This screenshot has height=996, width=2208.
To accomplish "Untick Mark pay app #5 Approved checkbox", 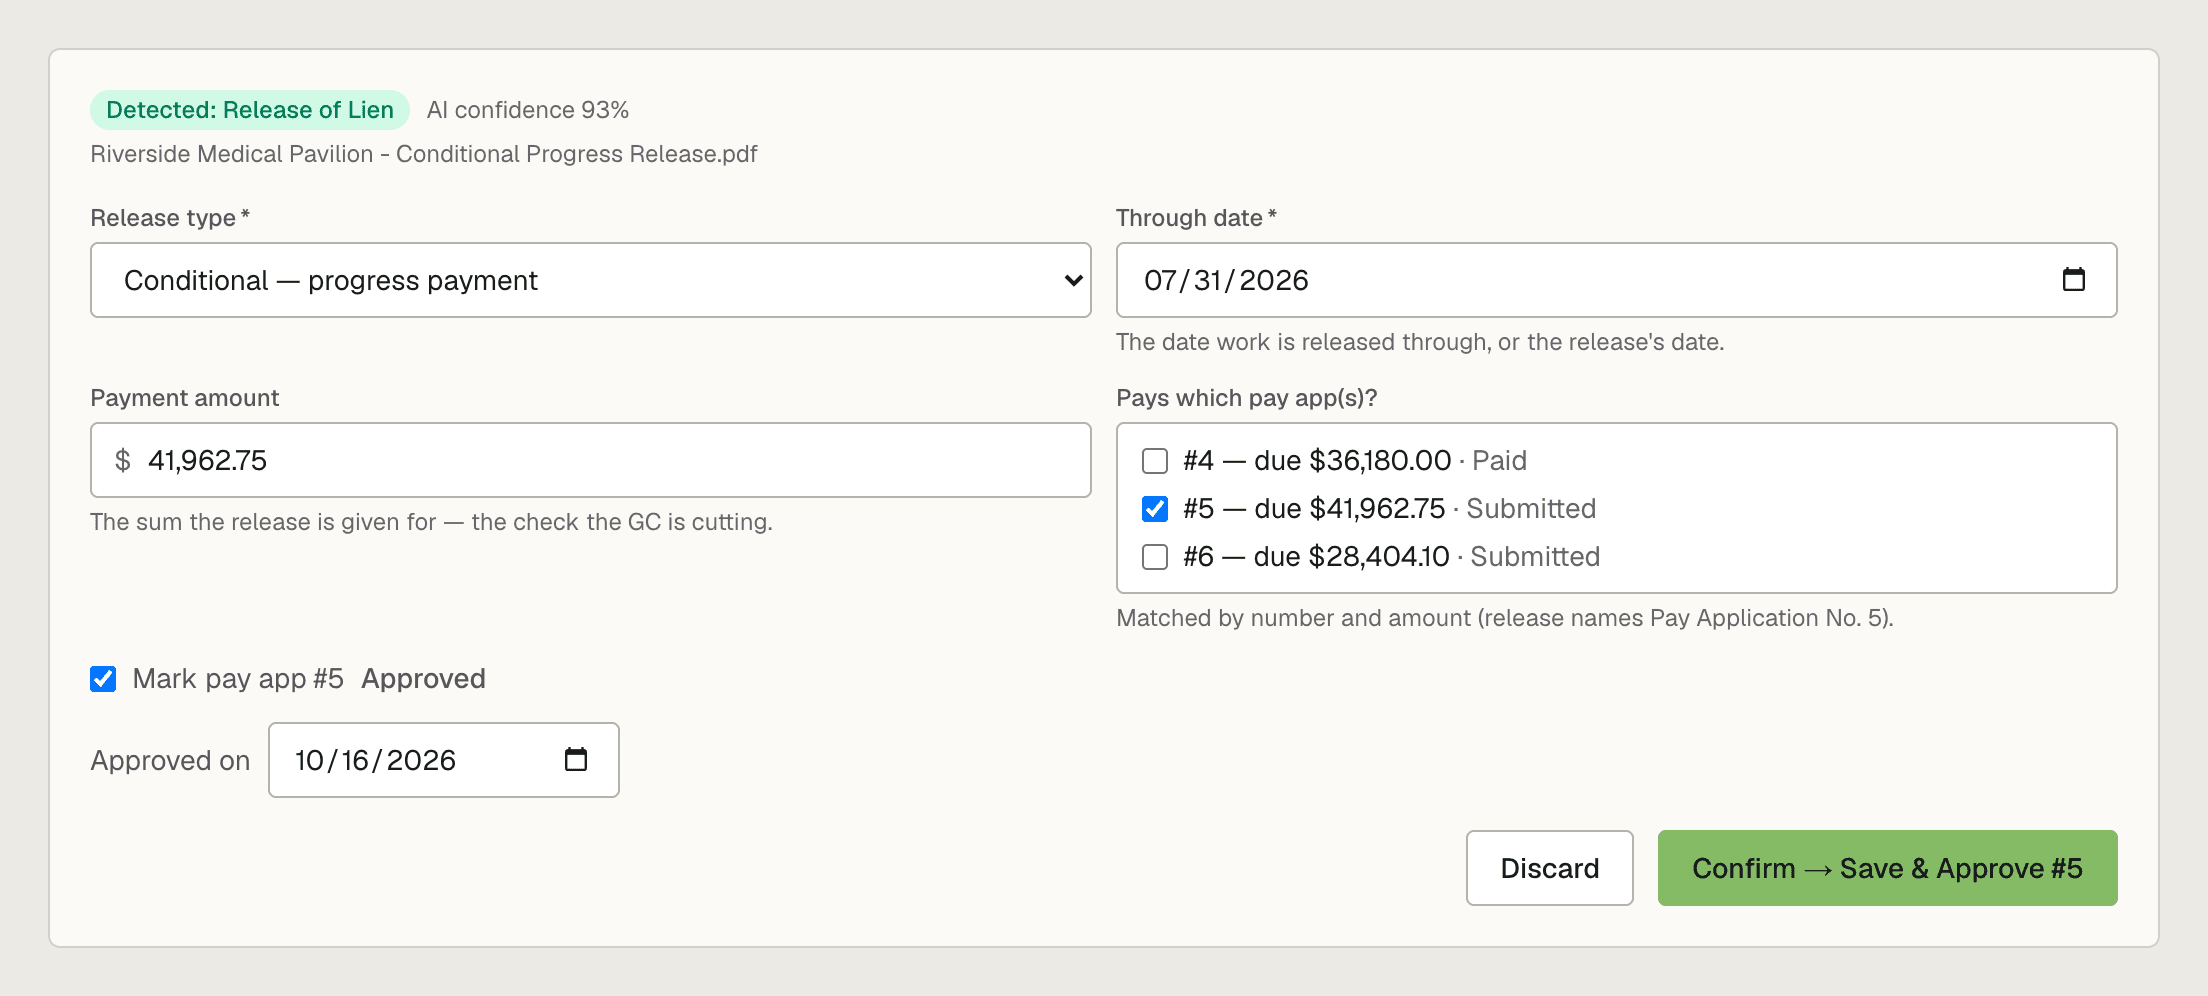I will (x=103, y=679).
